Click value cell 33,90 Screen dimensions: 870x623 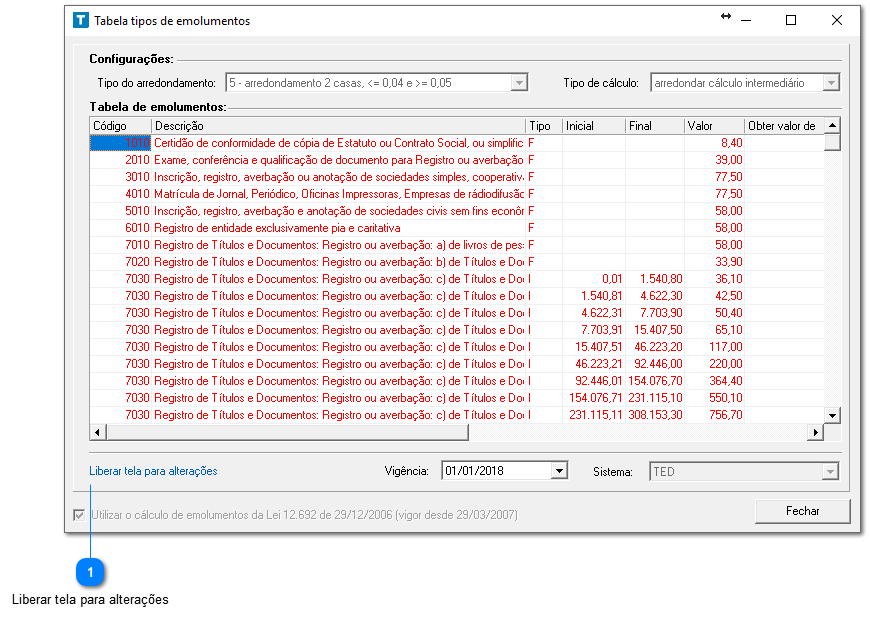click(x=714, y=262)
